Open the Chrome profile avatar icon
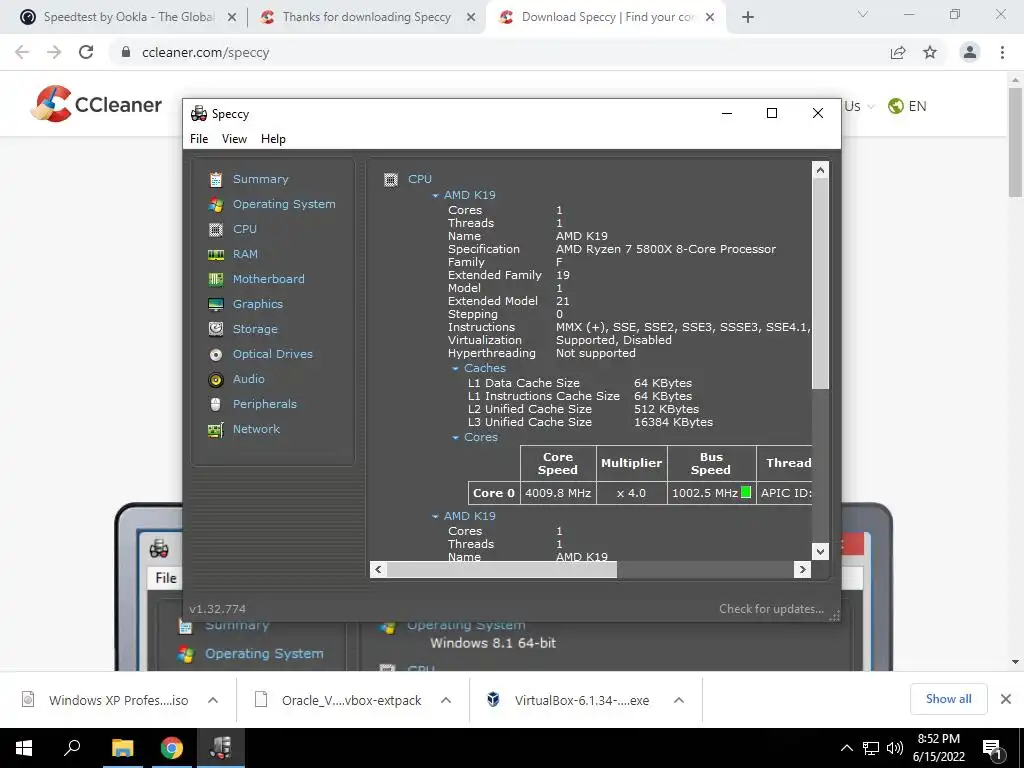Viewport: 1024px width, 768px height. 970,52
